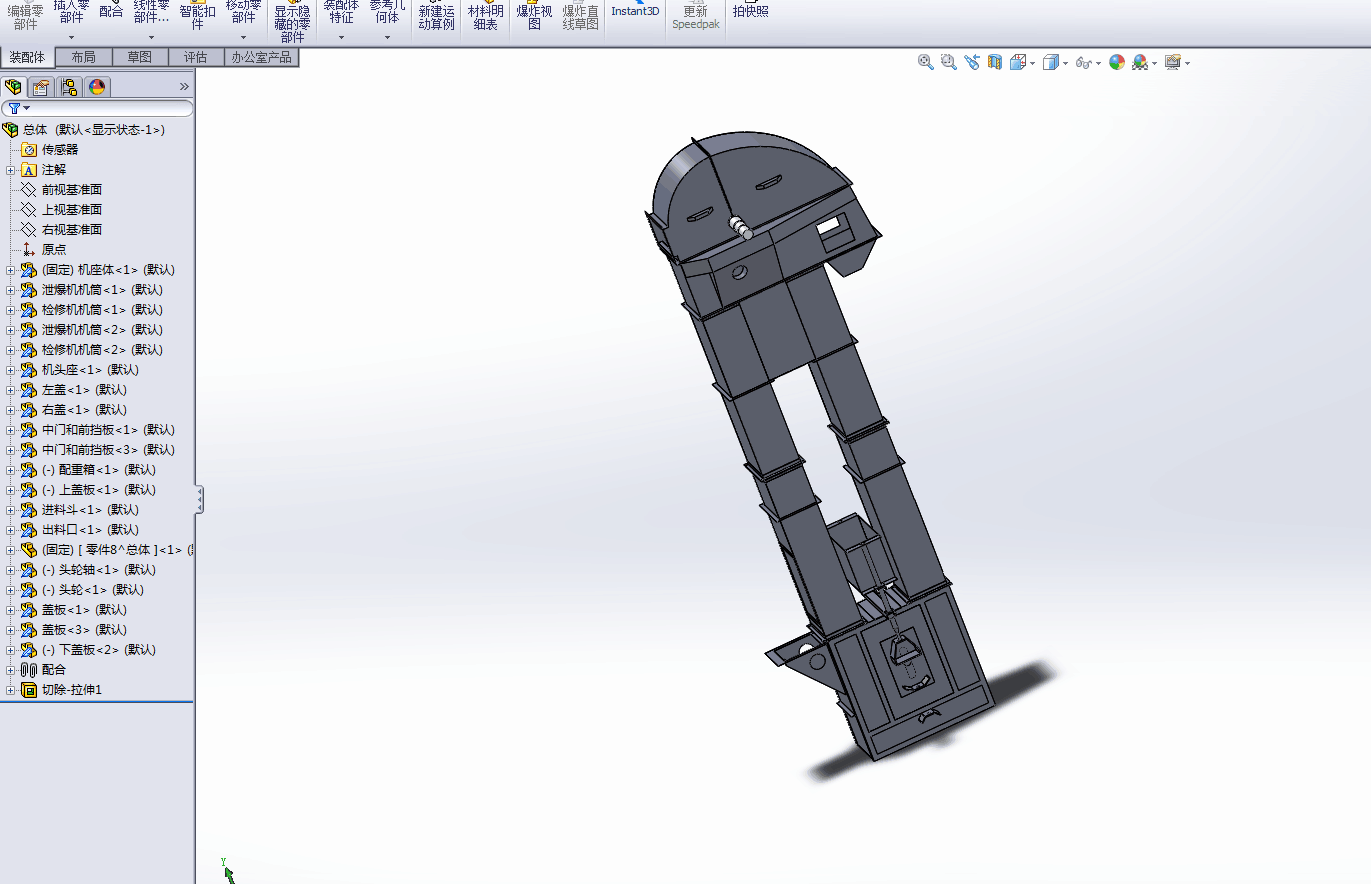Screen dimensions: 1371x884
Task: Open the ConfigurationManager tab icon
Action: [x=69, y=87]
